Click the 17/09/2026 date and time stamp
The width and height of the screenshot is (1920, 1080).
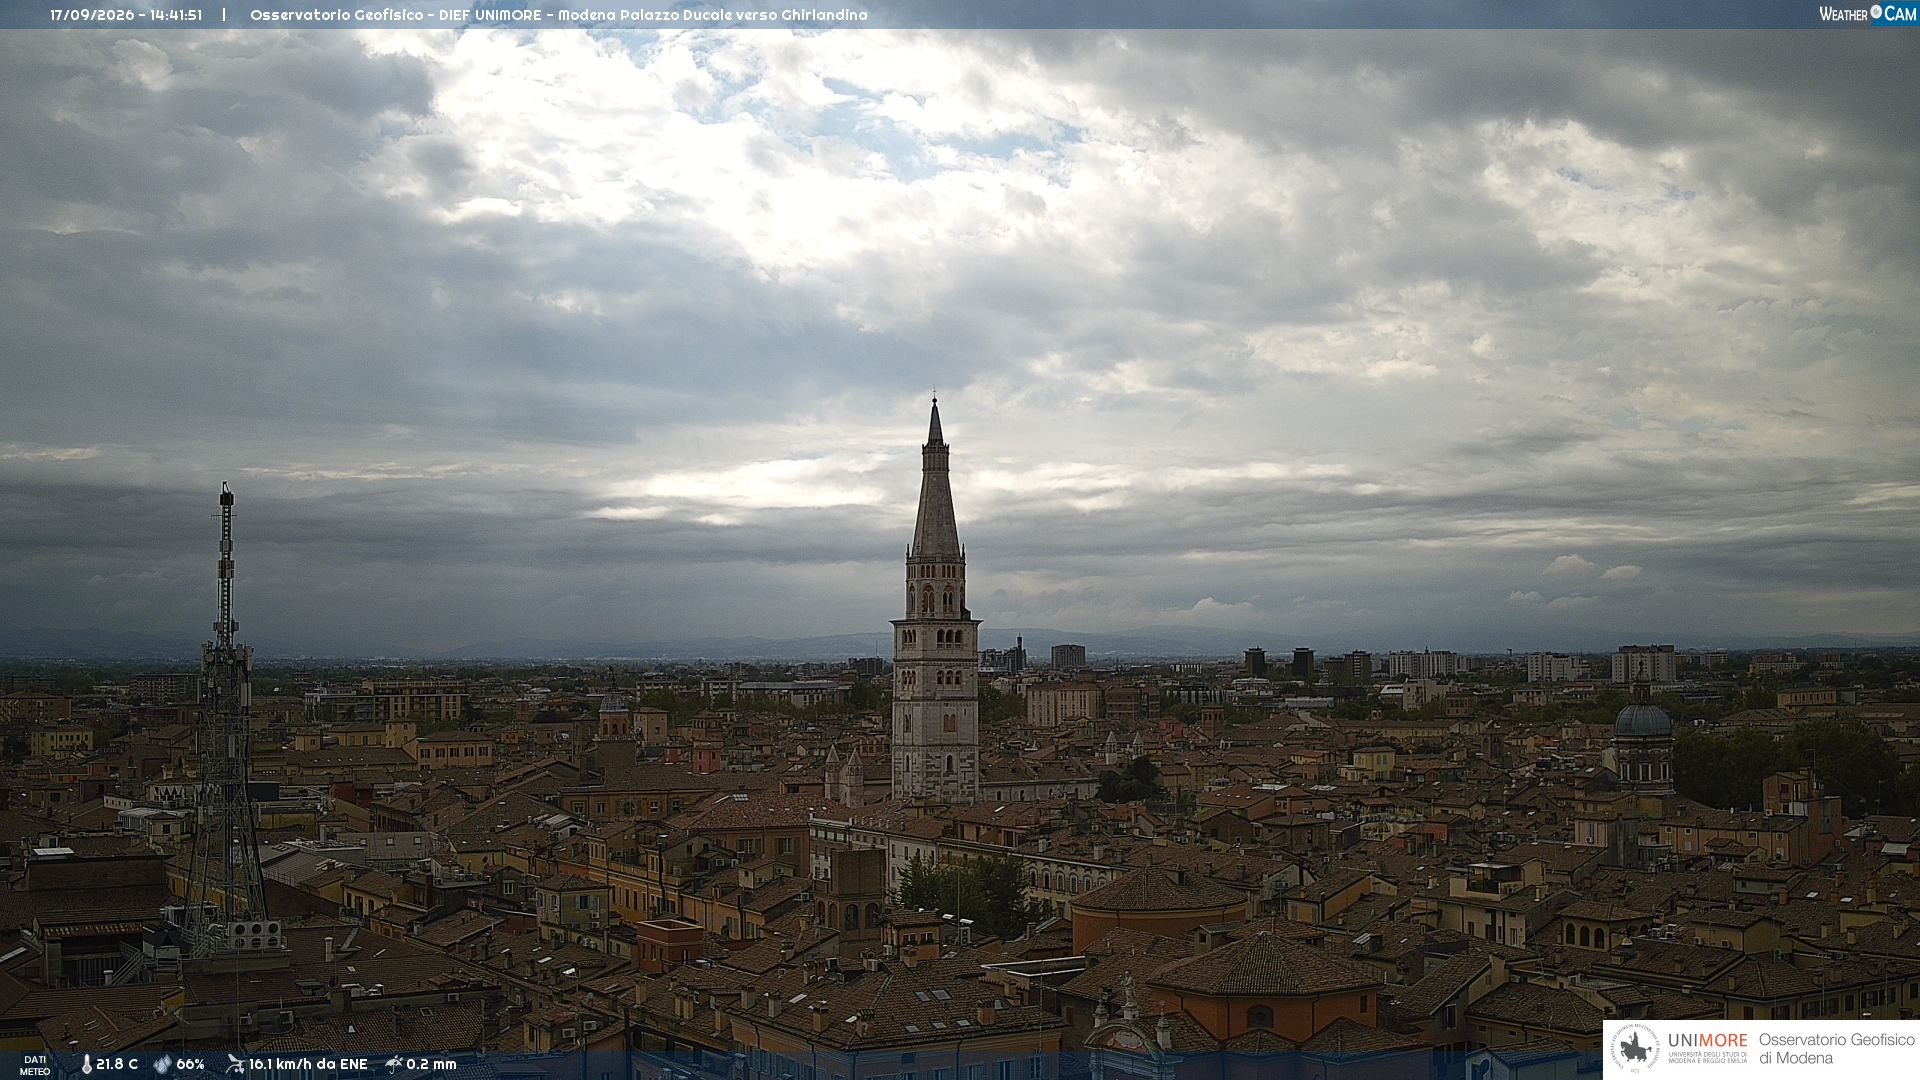[126, 15]
